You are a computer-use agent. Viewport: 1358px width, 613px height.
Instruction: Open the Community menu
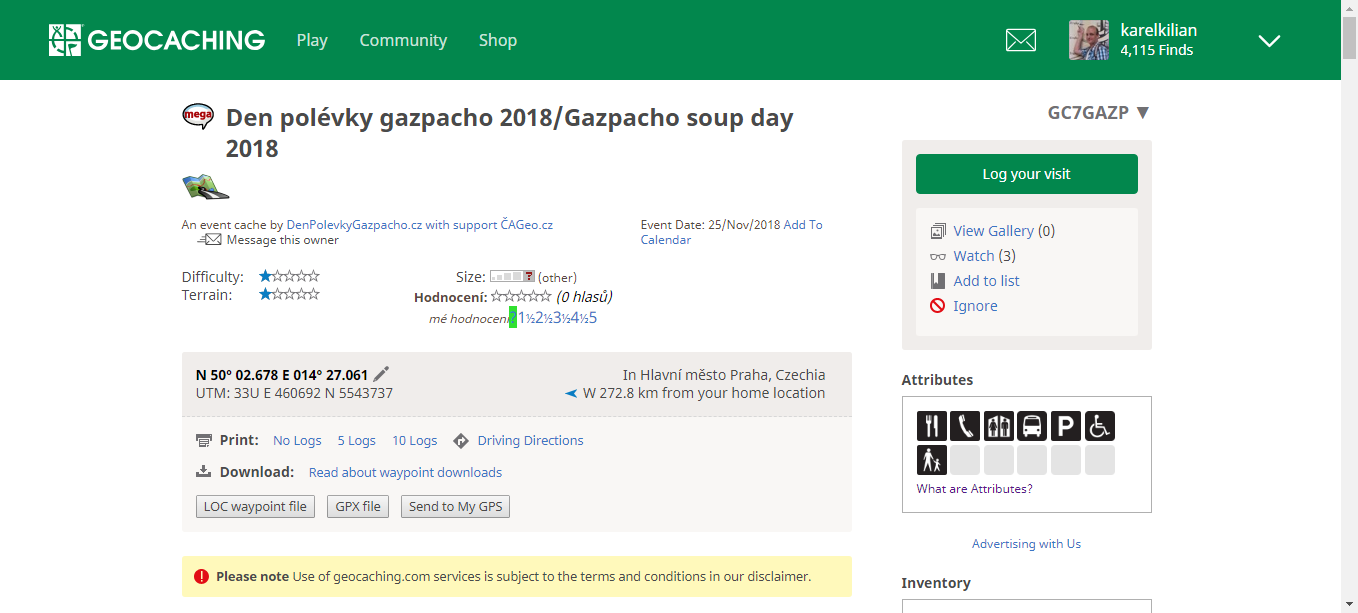[403, 40]
